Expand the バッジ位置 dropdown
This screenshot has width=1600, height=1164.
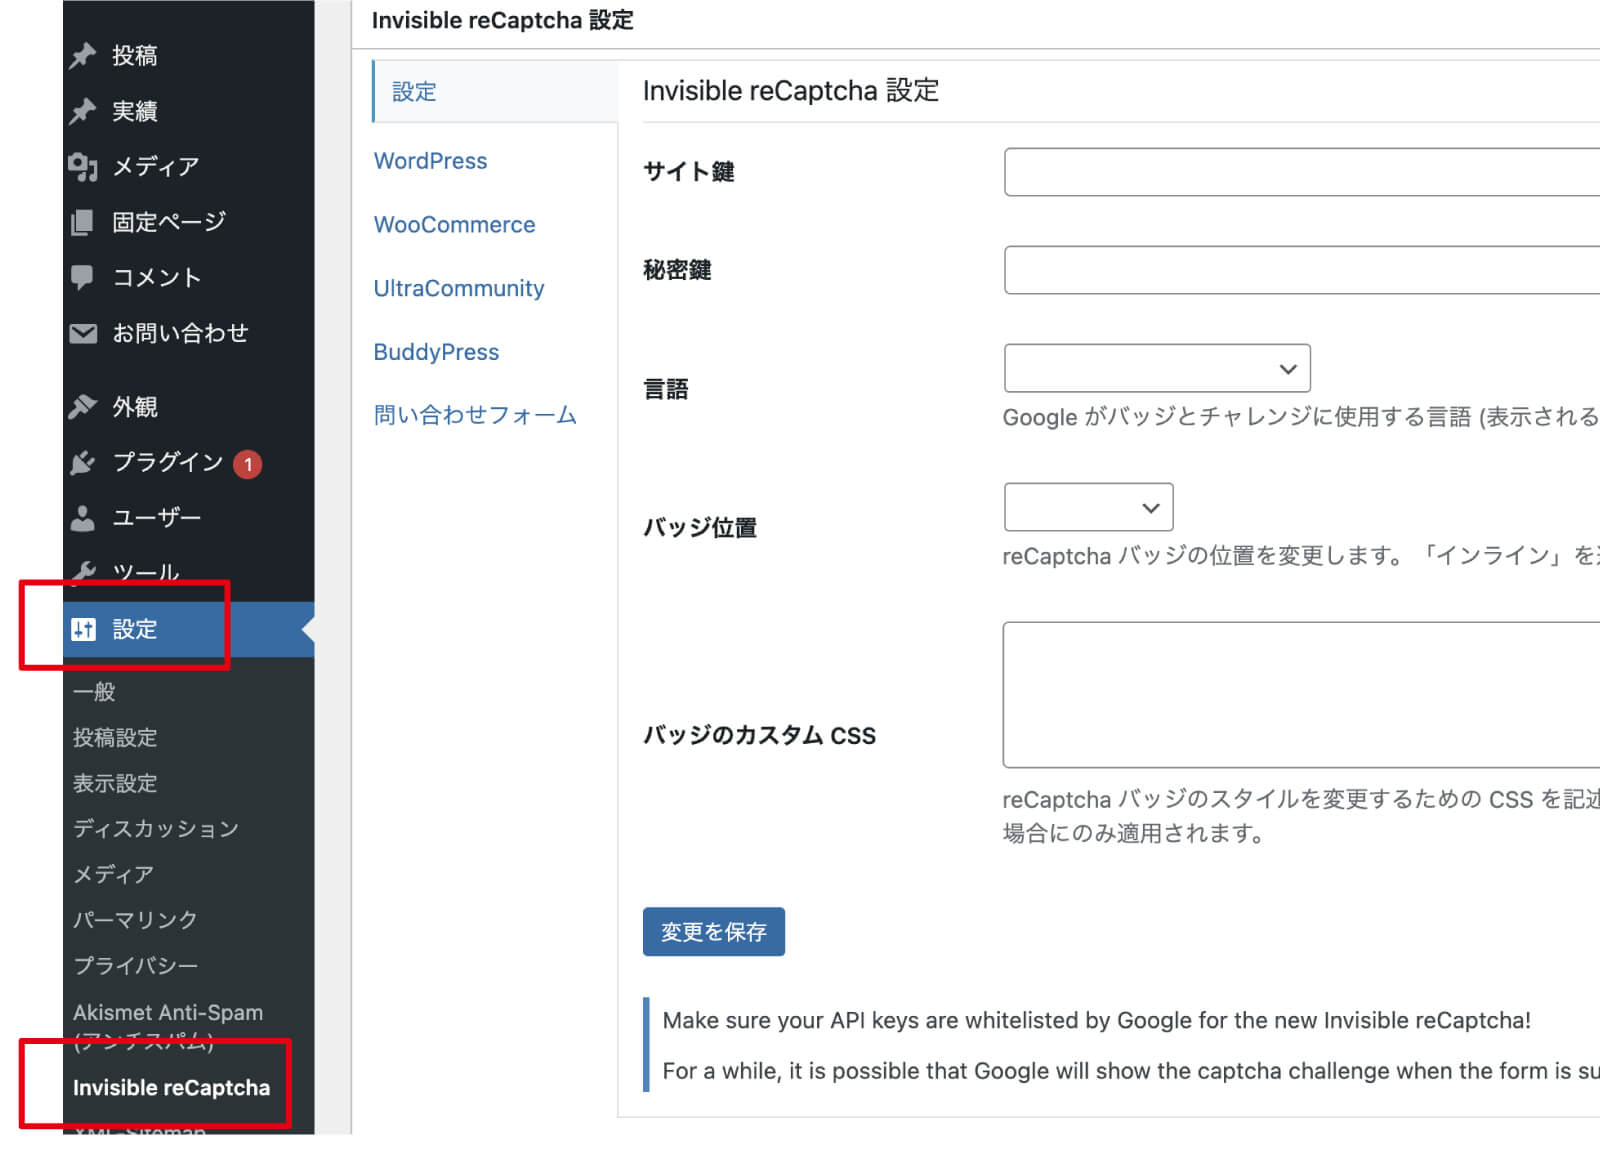(1087, 508)
